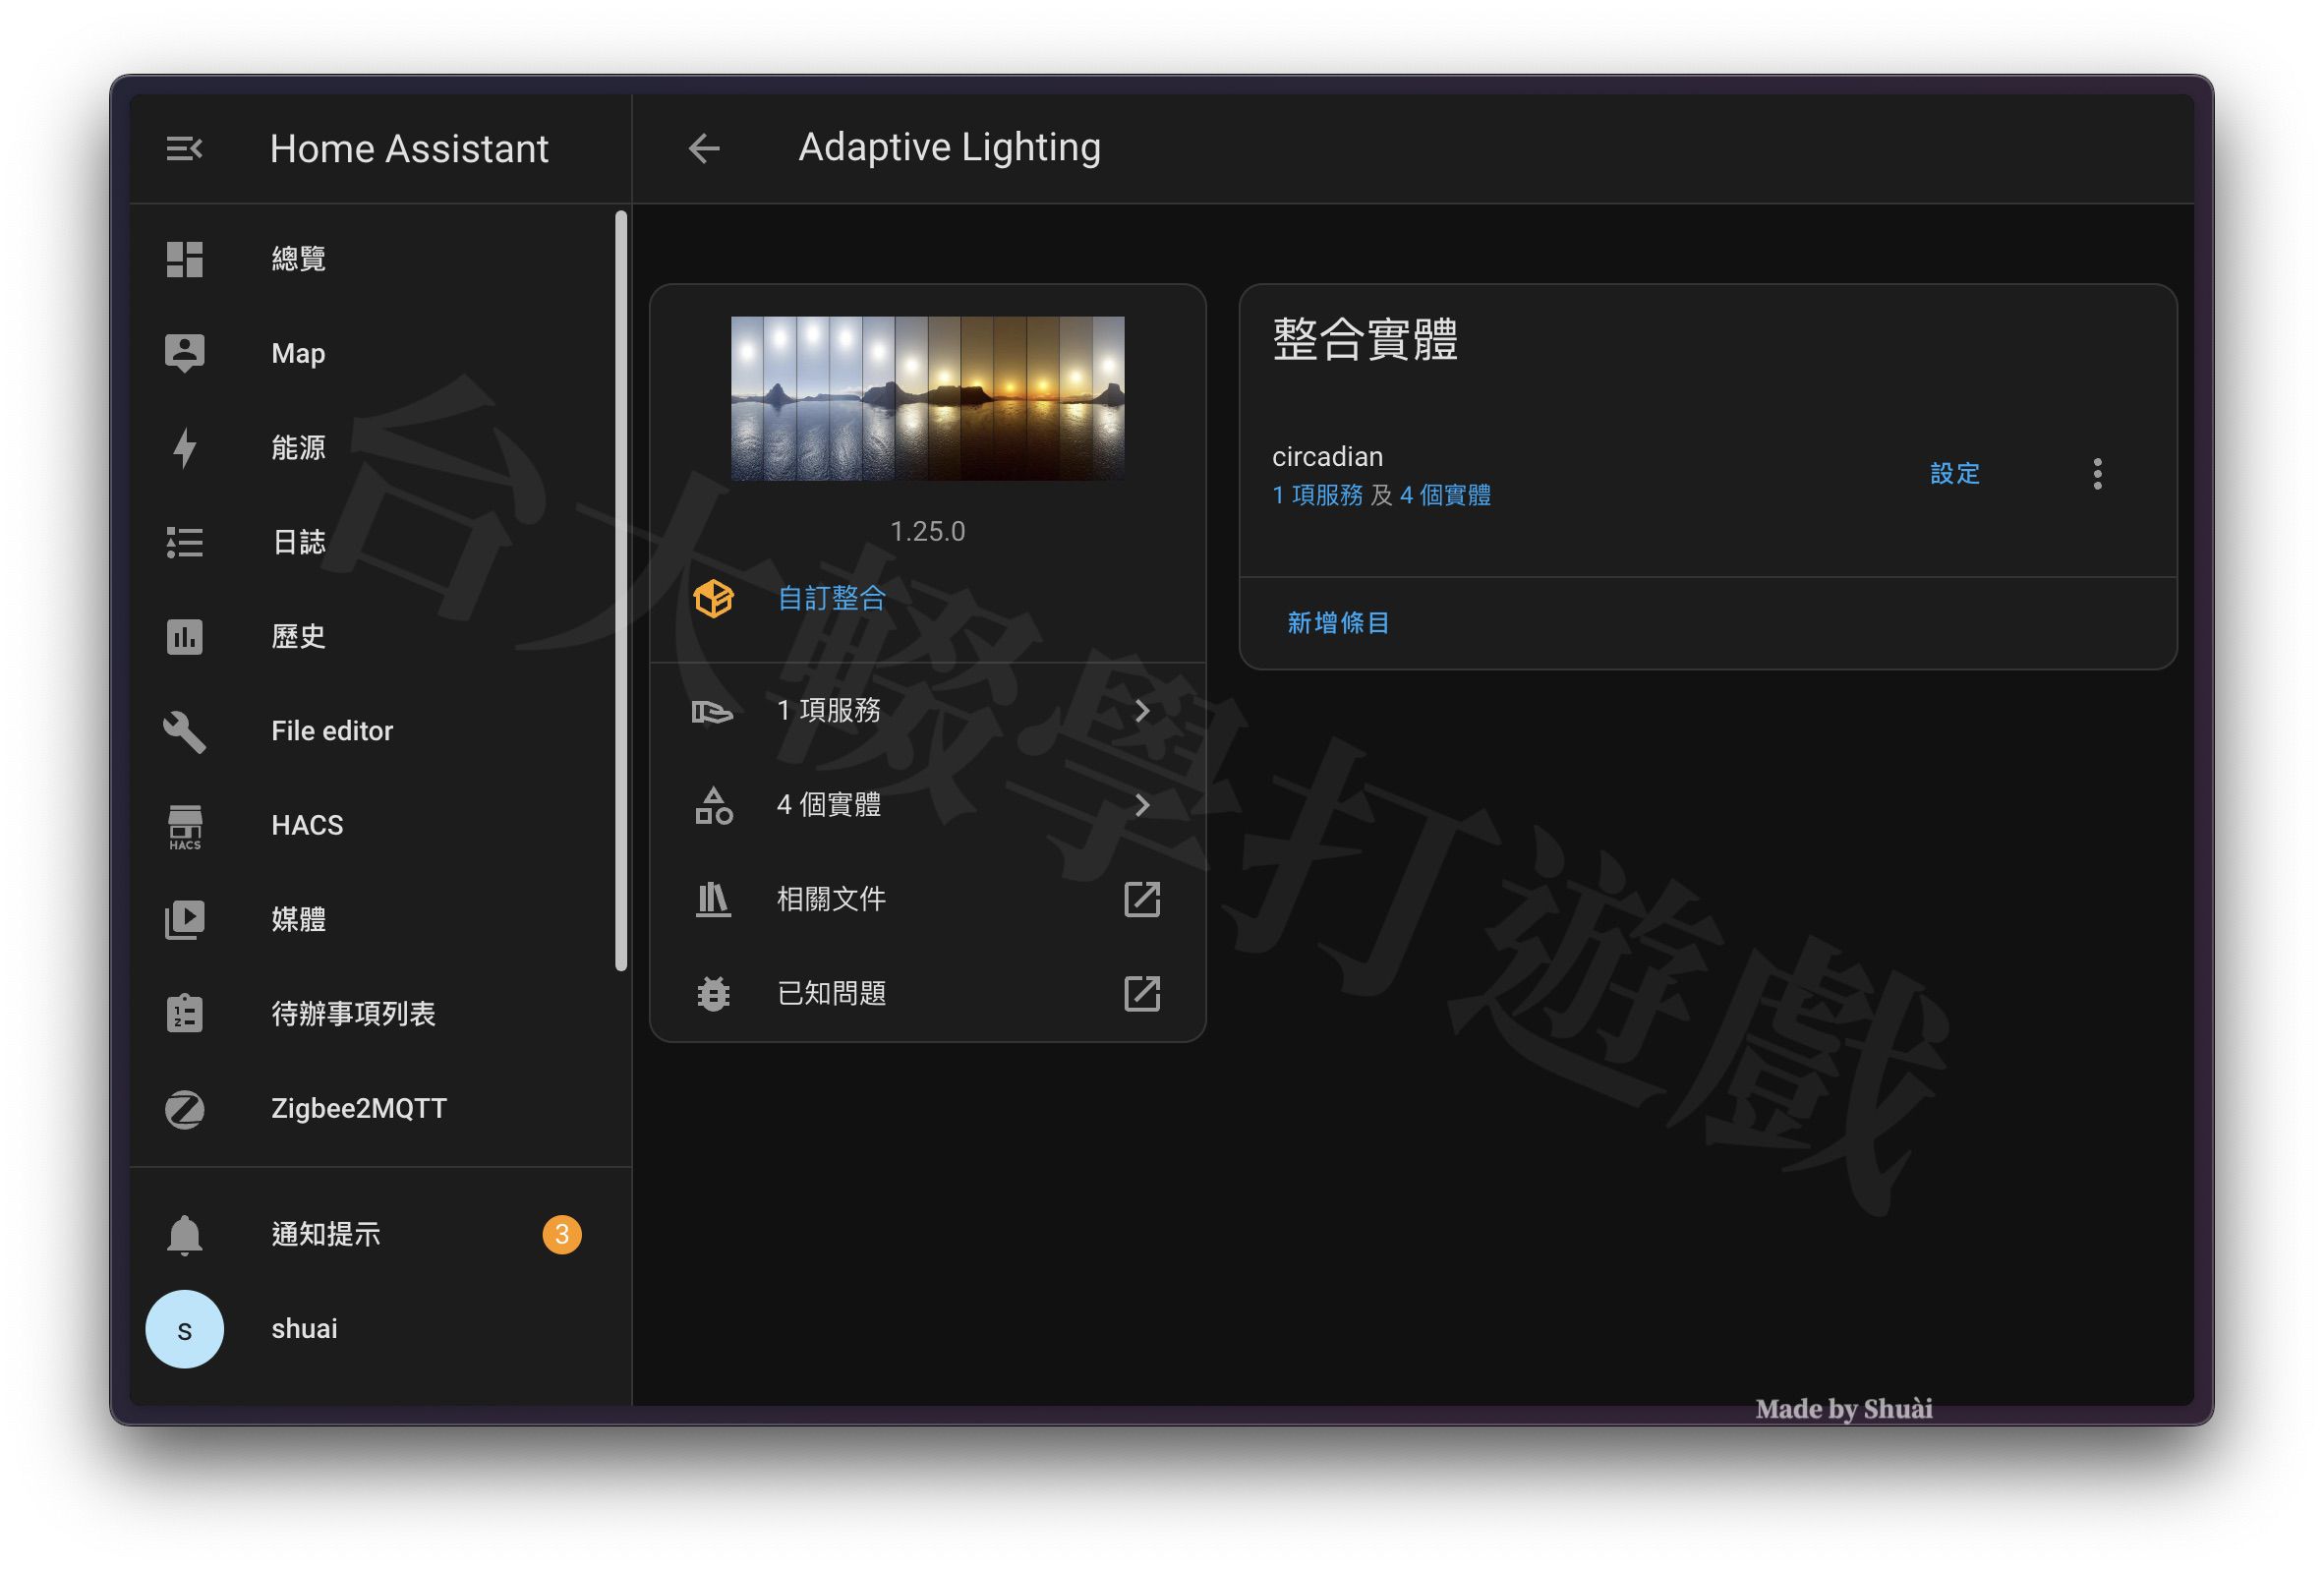Viewport: 2324px width, 1571px height.
Task: Select File editor label in sidebar
Action: point(332,731)
